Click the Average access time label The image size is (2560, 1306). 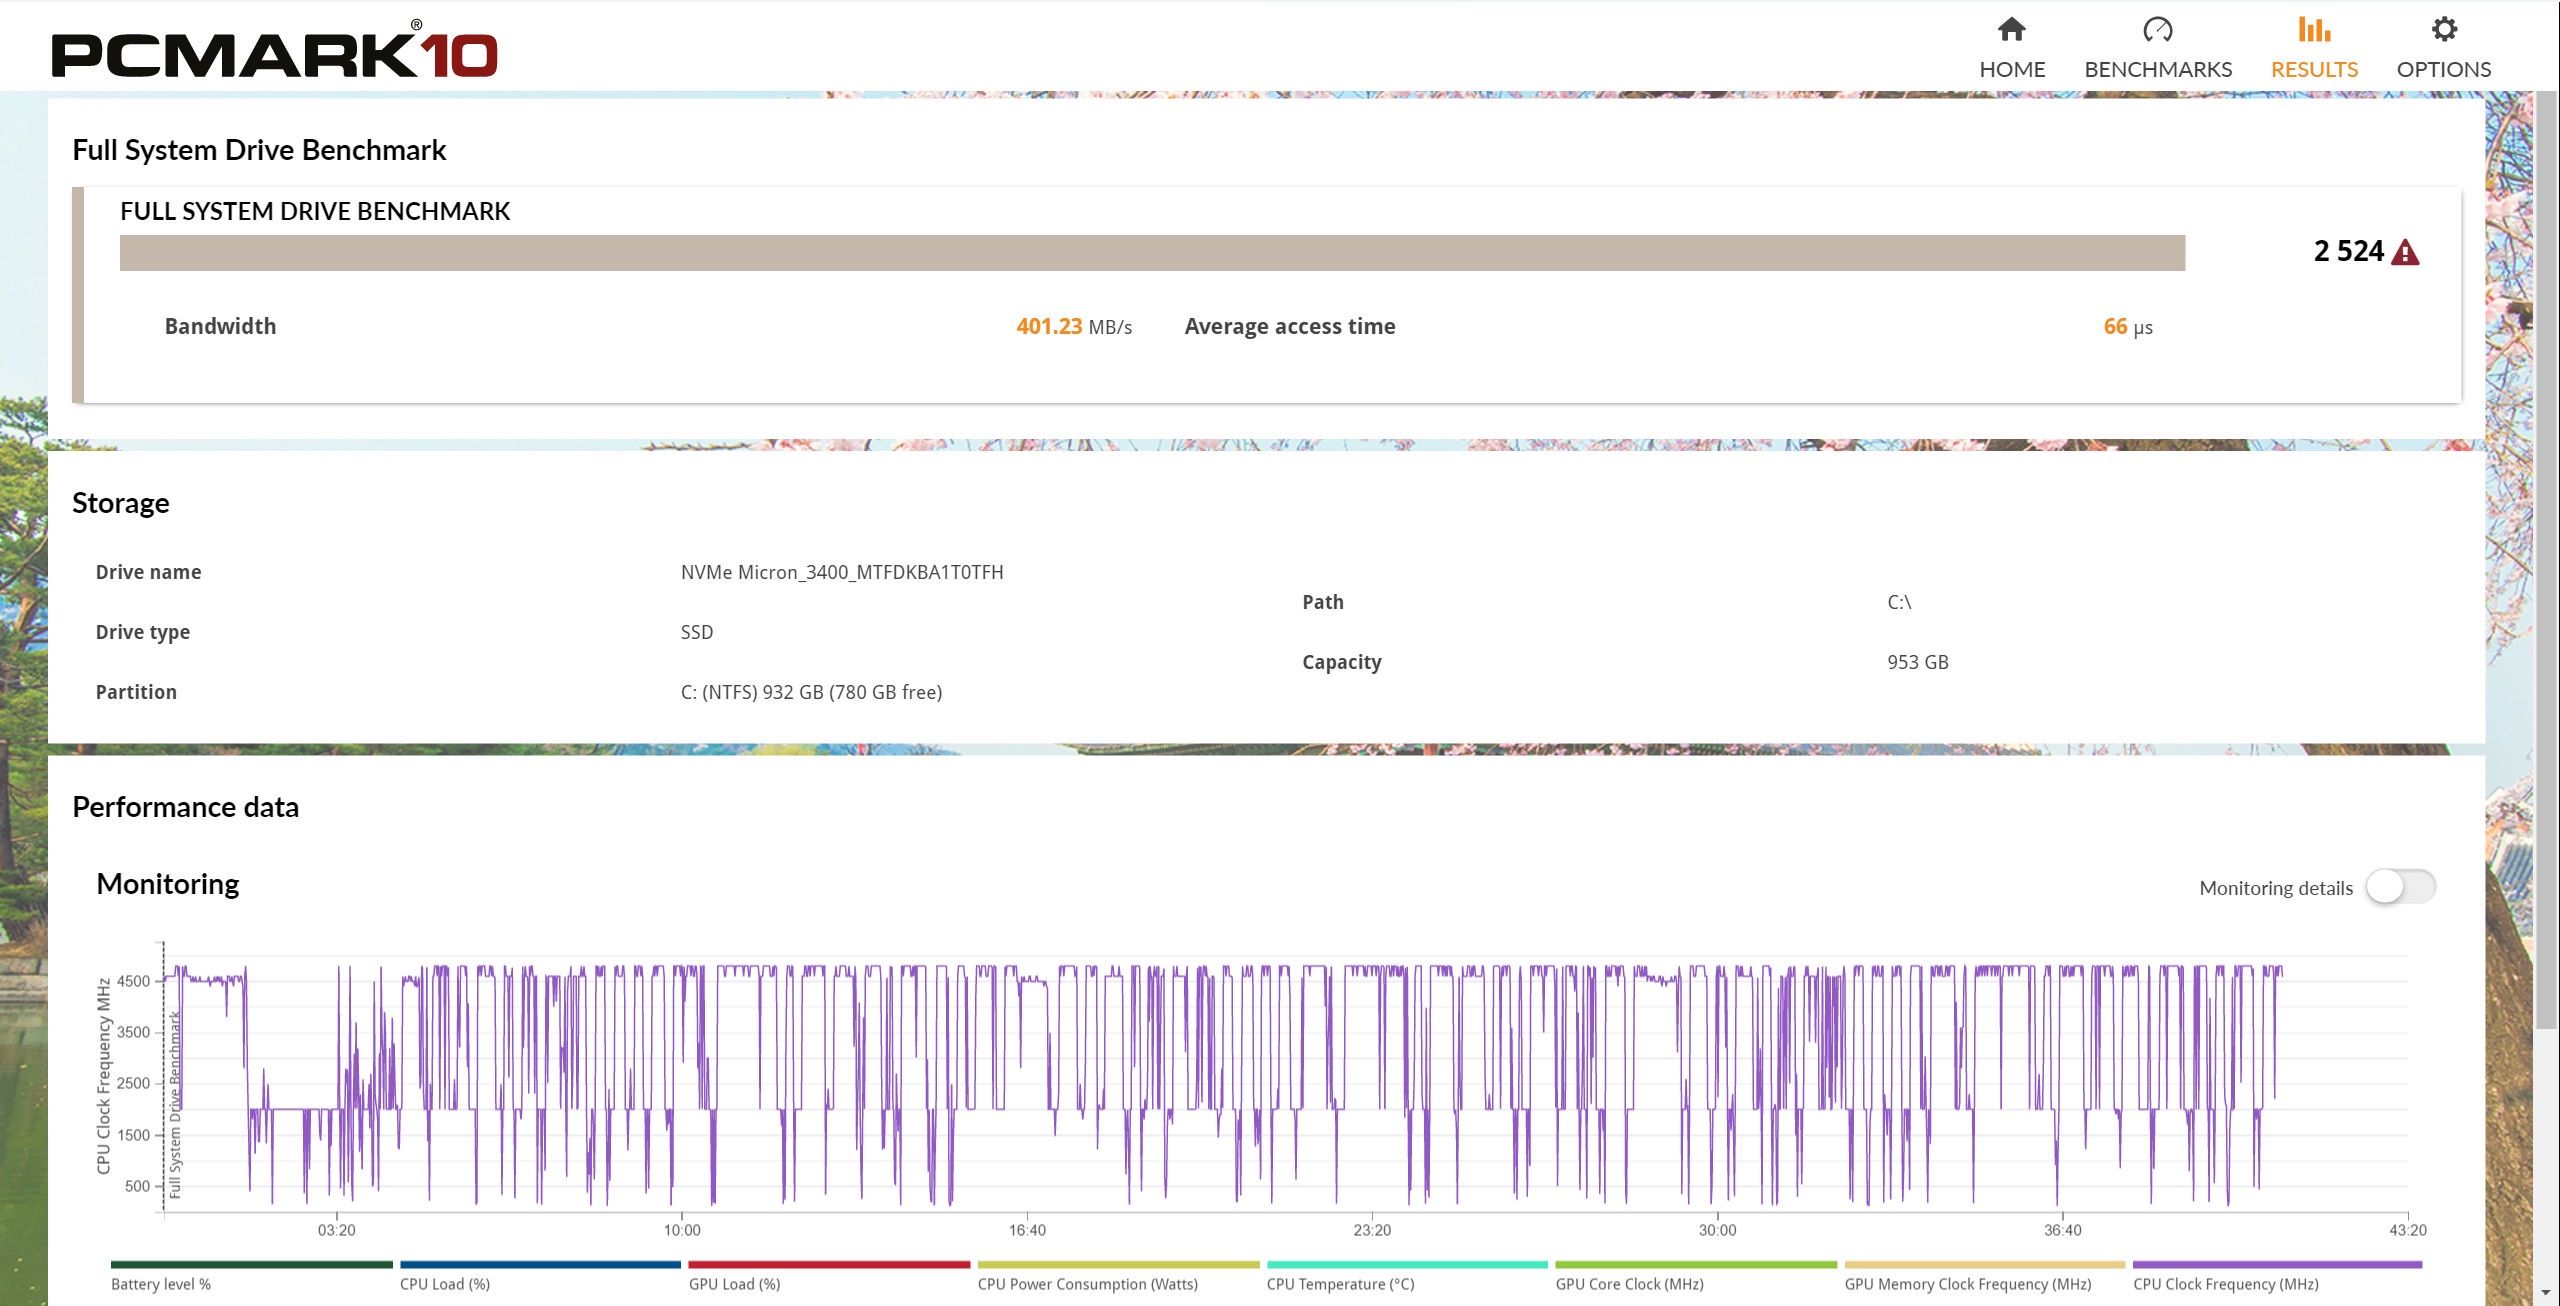pyautogui.click(x=1290, y=326)
